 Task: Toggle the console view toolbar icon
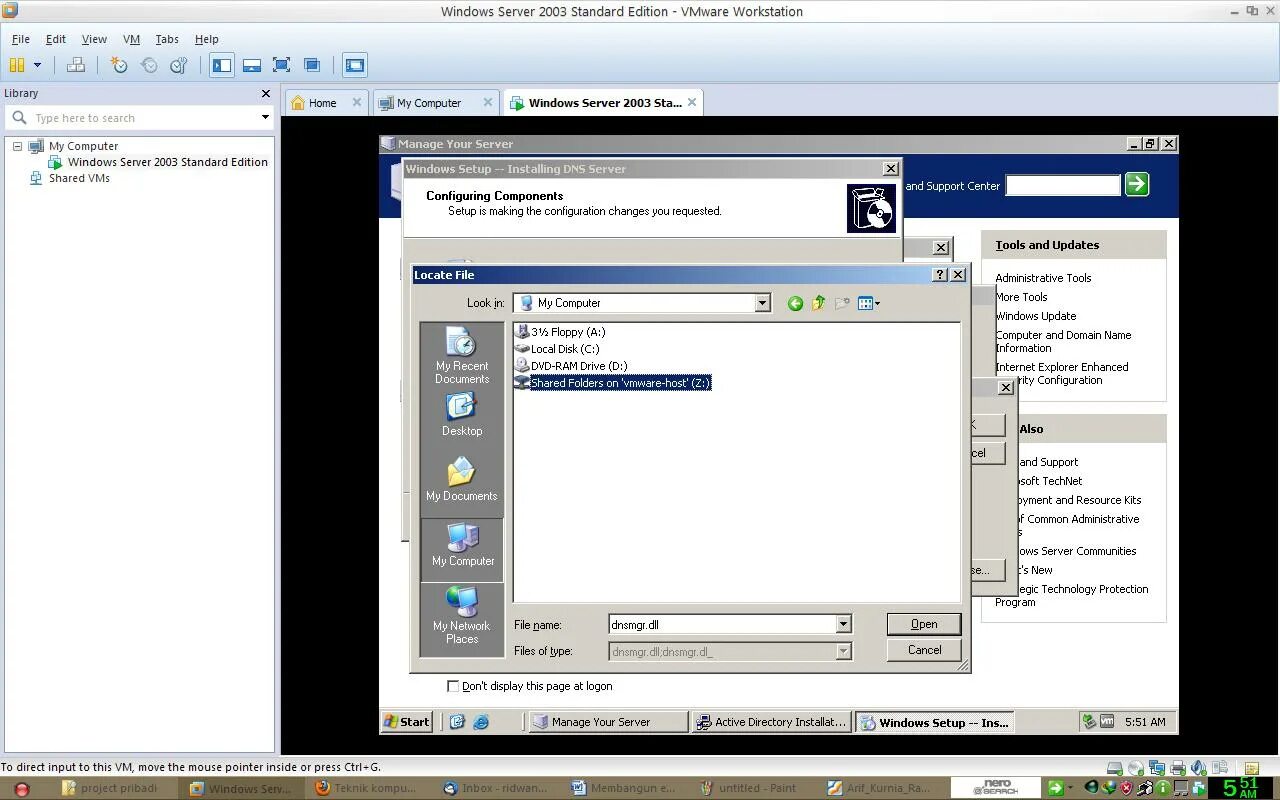pos(354,65)
